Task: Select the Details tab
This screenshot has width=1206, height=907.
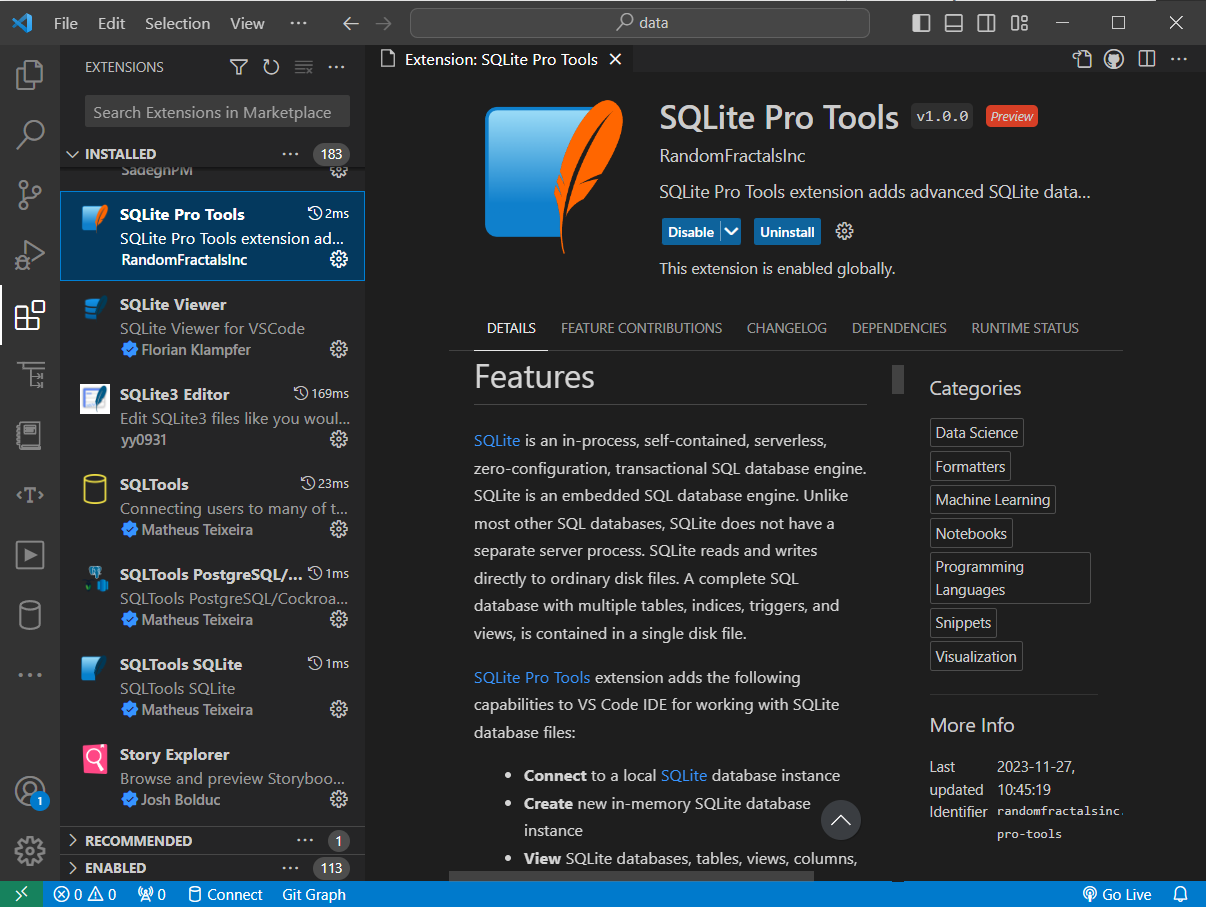Action: coord(511,328)
